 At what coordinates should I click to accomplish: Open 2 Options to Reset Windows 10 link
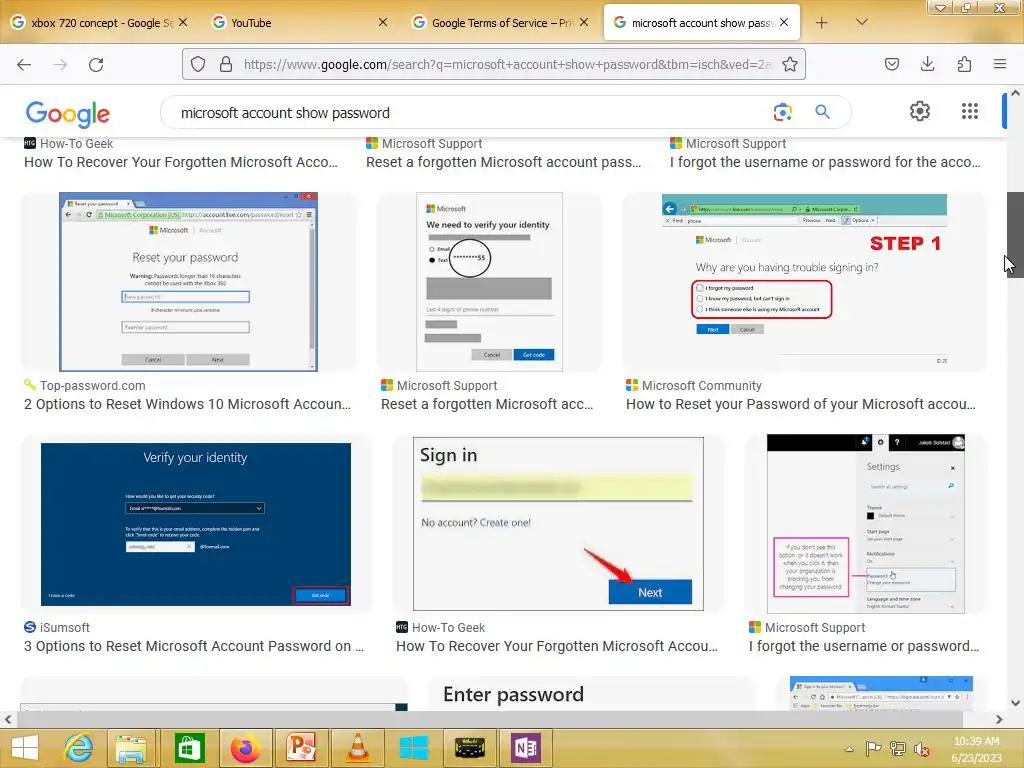point(187,404)
